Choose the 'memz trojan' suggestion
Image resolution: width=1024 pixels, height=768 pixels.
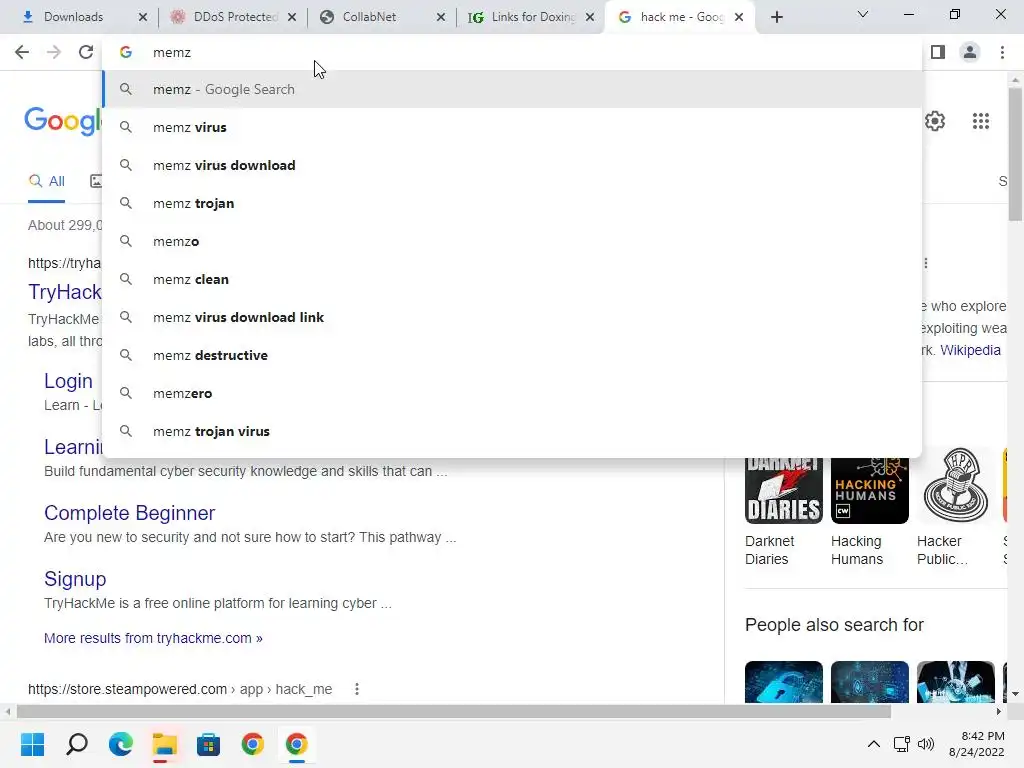pyautogui.click(x=512, y=203)
